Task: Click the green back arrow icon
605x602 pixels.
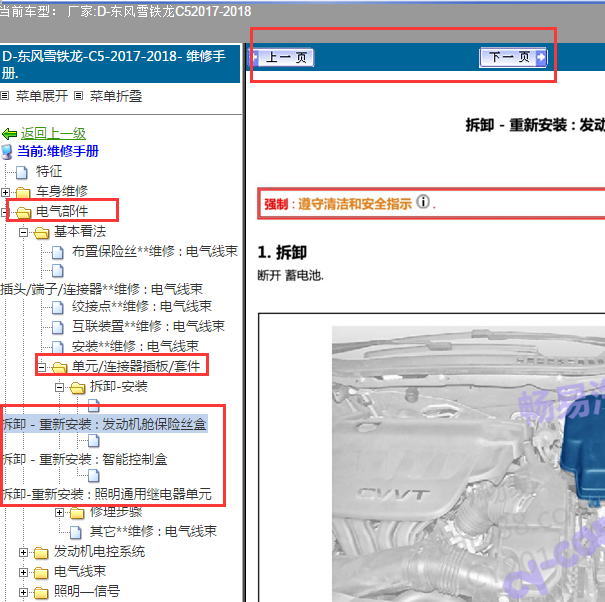Action: pos(9,134)
